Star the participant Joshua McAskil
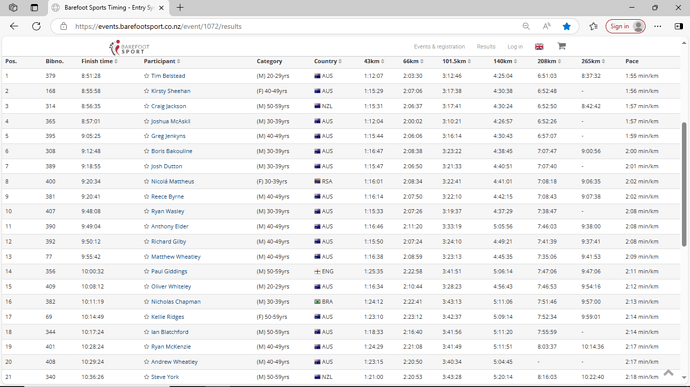This screenshot has width=690, height=387. point(147,121)
